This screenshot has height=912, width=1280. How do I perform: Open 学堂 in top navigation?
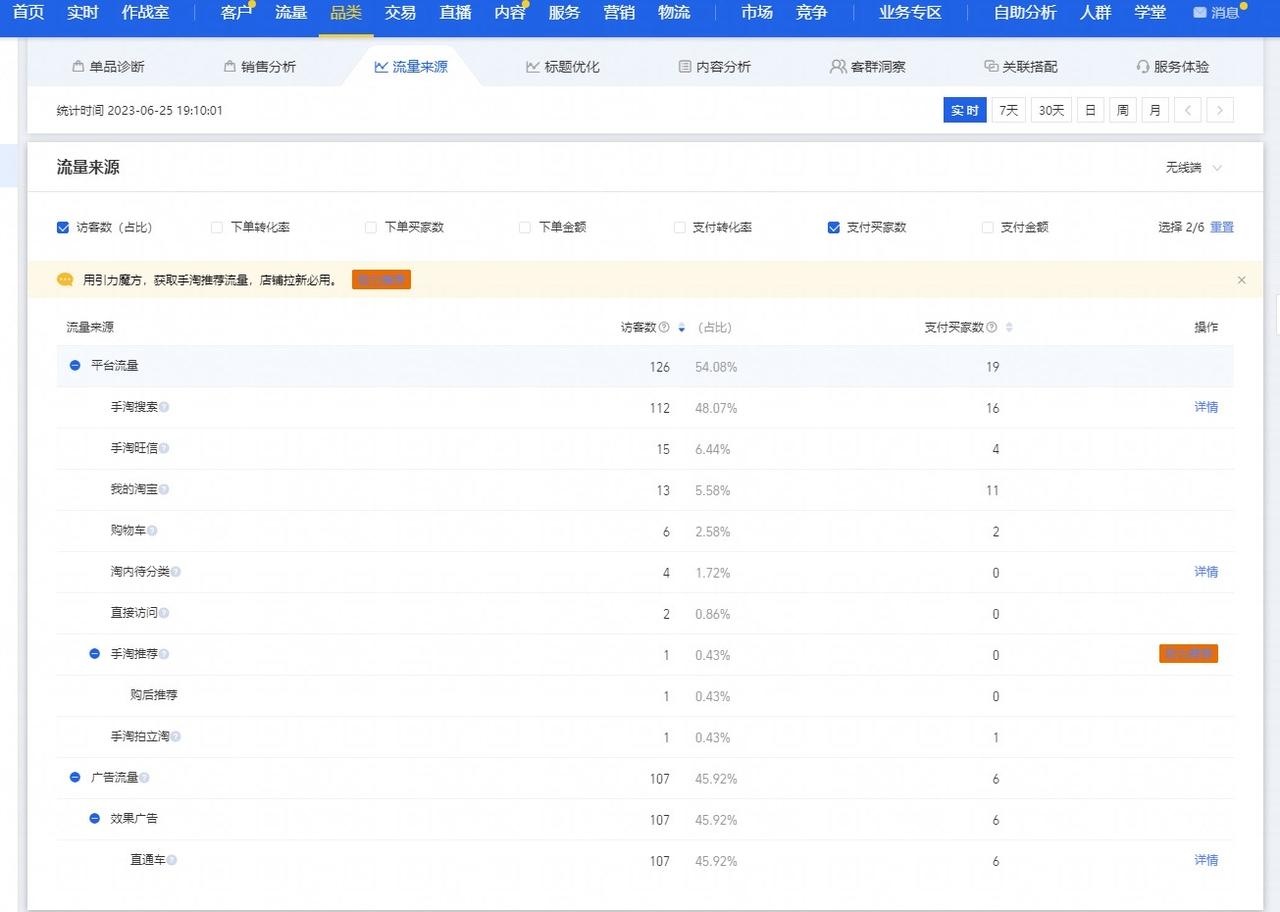click(1150, 13)
